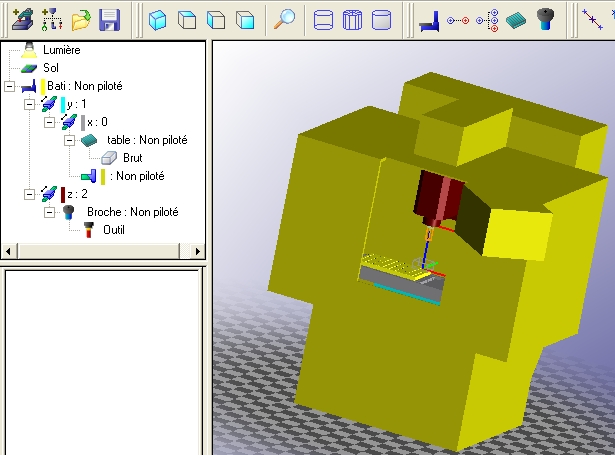Image resolution: width=615 pixels, height=455 pixels.
Task: Click the linear axis link icon
Action: [458, 20]
